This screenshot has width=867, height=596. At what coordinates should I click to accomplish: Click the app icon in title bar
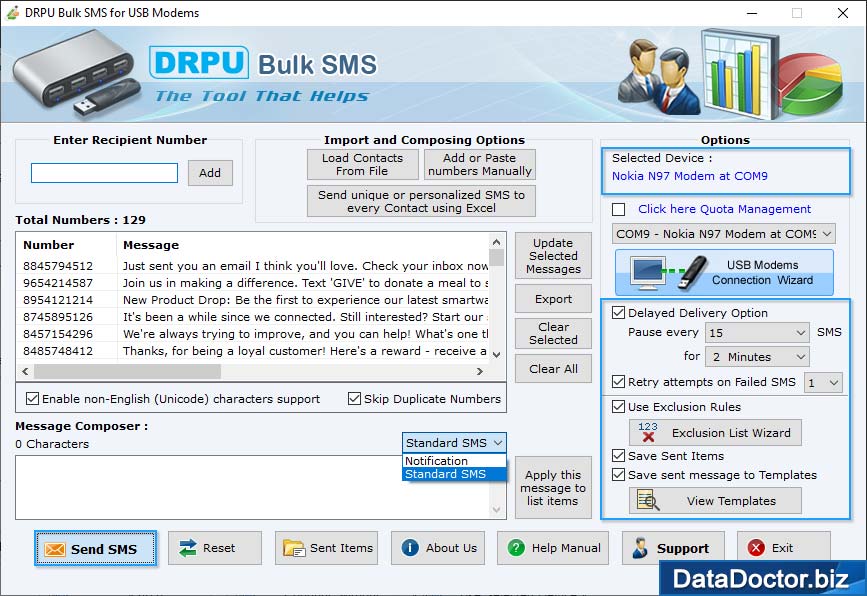(x=12, y=13)
